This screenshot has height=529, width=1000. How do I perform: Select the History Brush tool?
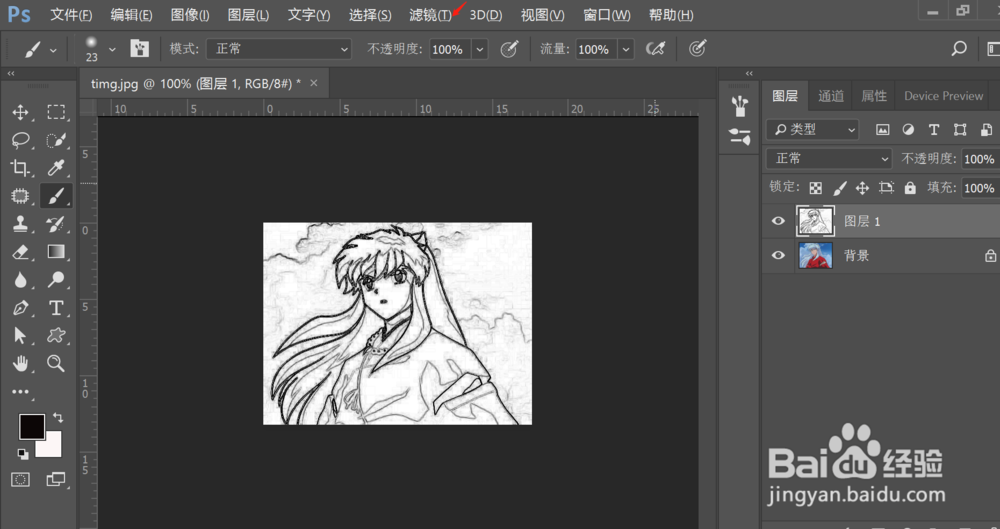click(x=56, y=224)
